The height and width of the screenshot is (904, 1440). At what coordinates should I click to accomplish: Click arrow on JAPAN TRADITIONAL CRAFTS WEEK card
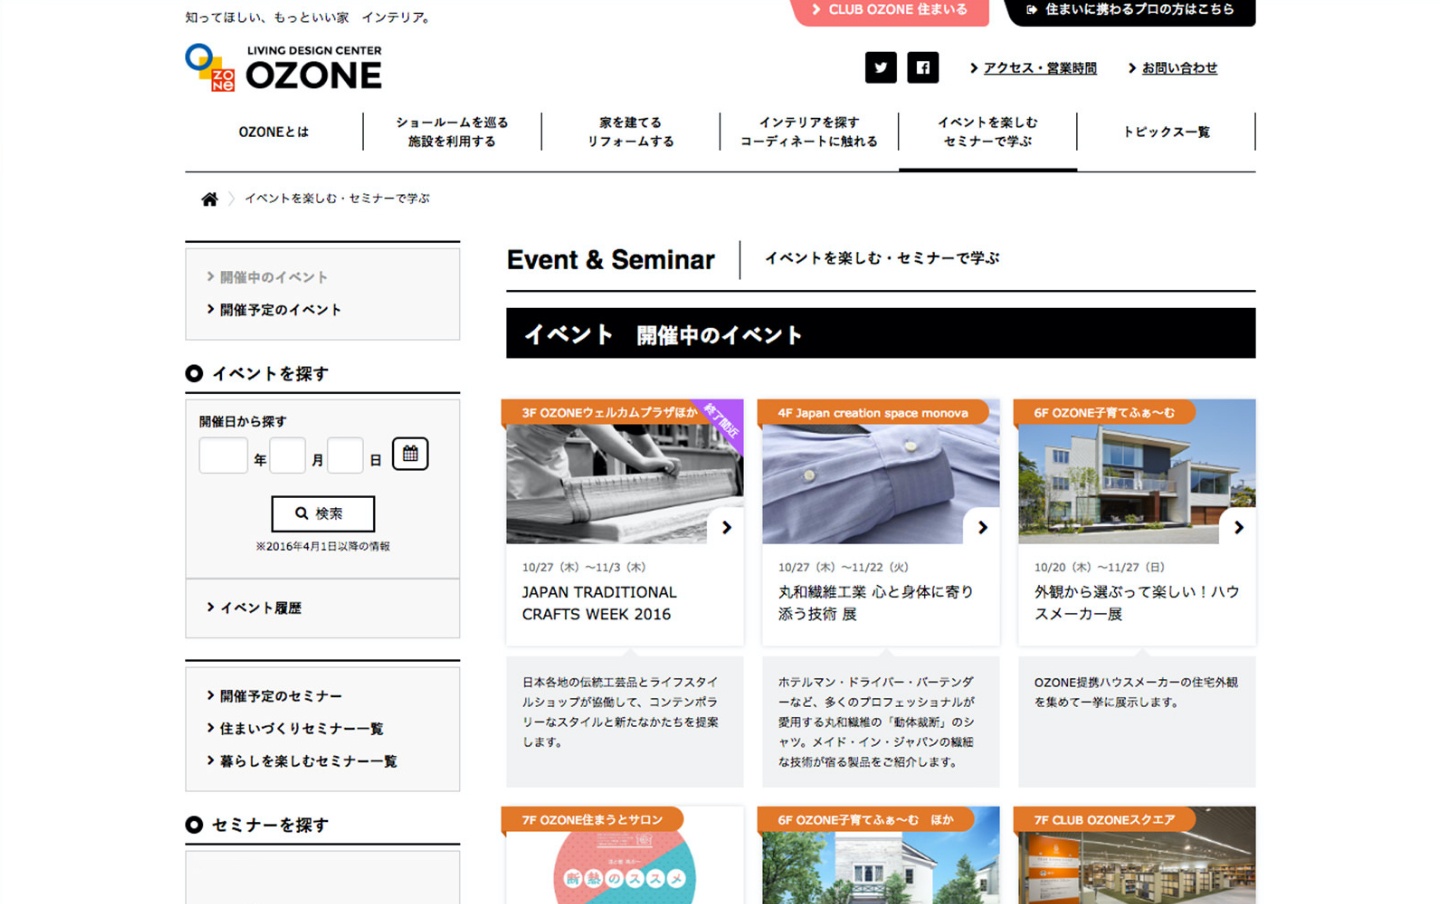point(726,527)
